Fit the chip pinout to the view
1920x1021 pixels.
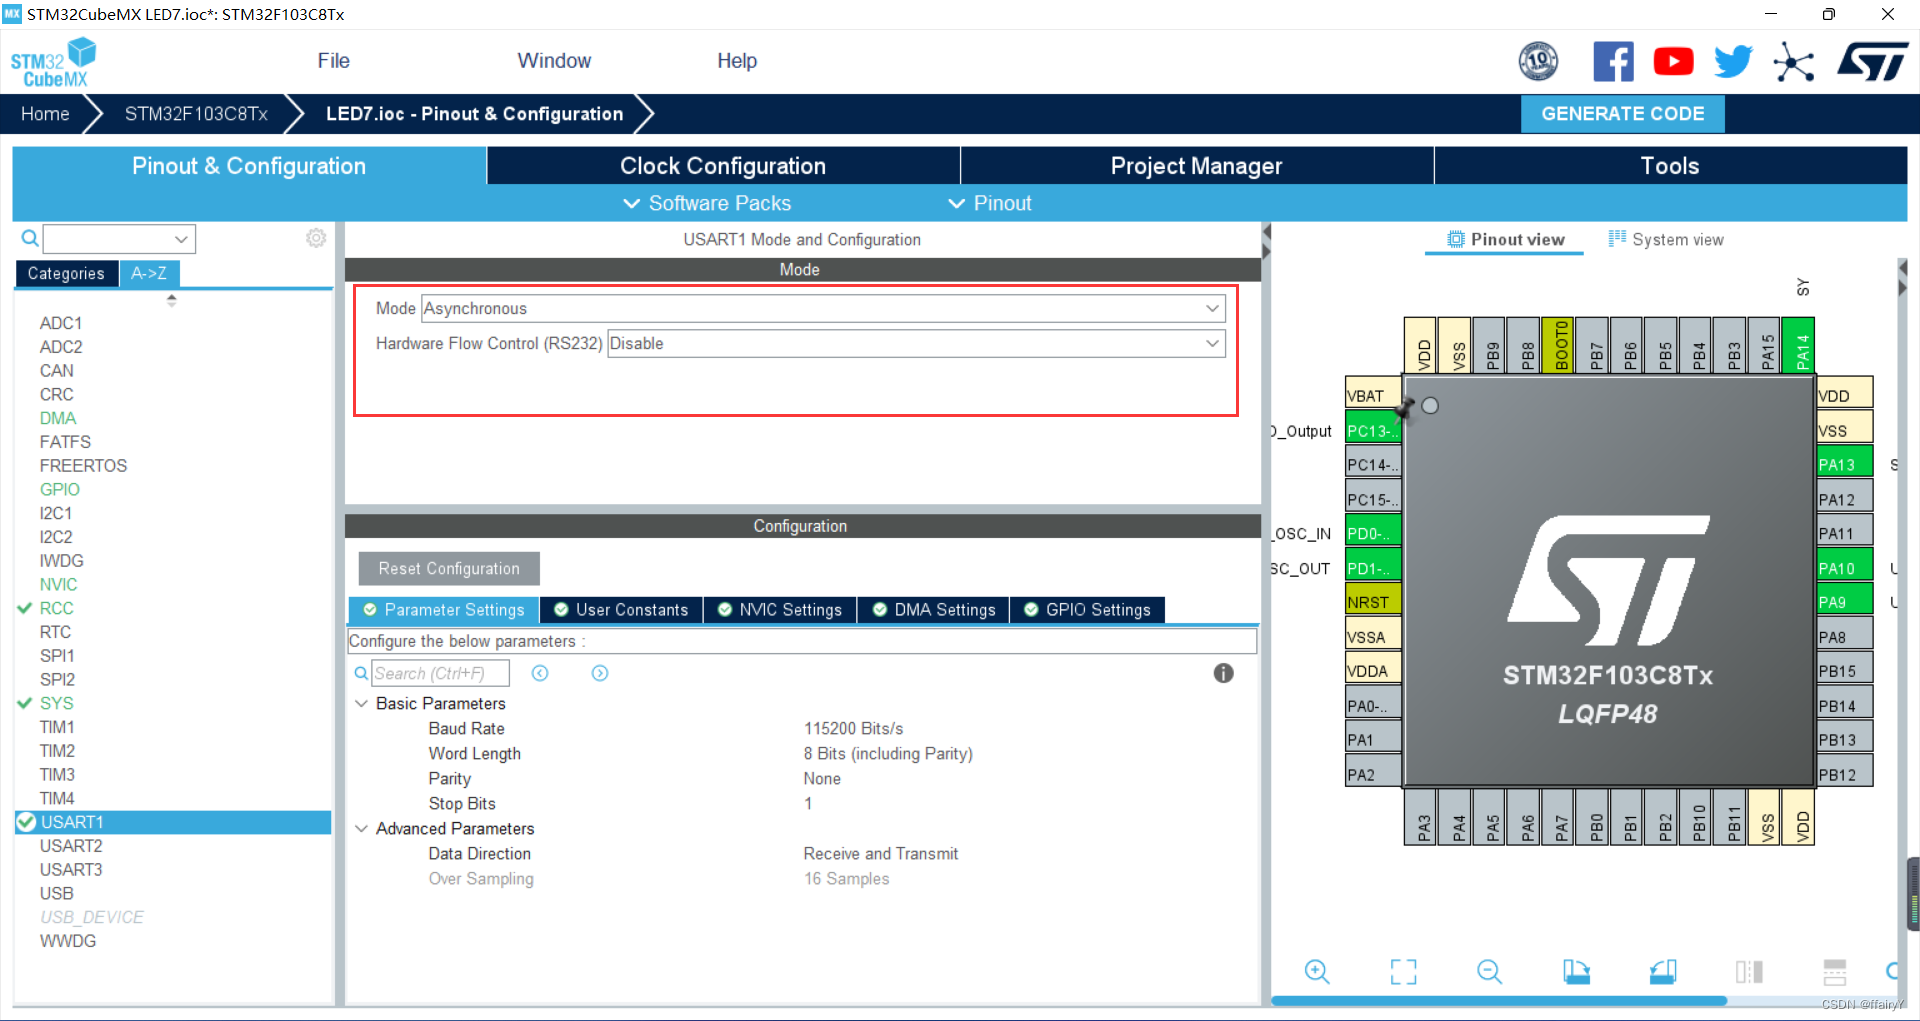click(x=1403, y=972)
